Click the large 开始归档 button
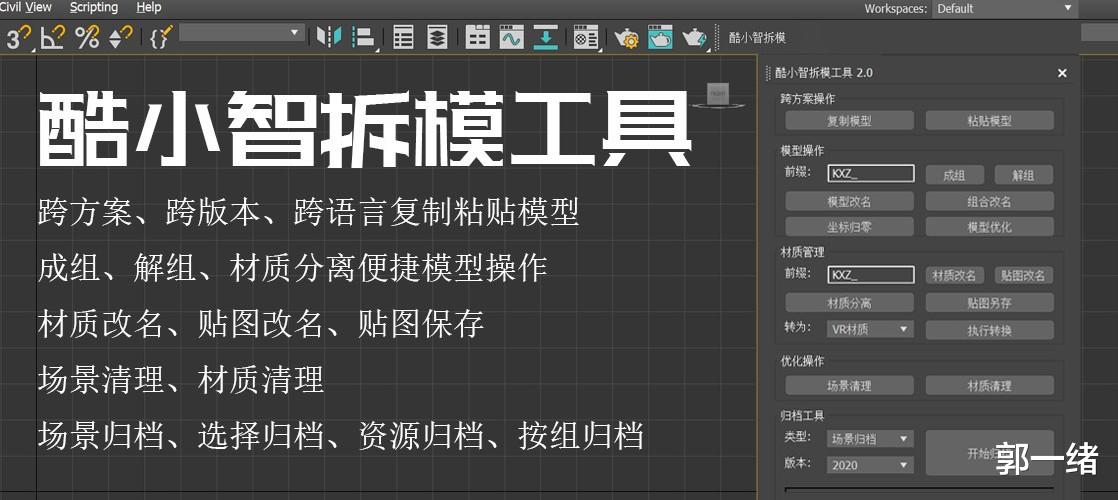The height and width of the screenshot is (500, 1118). [x=990, y=453]
